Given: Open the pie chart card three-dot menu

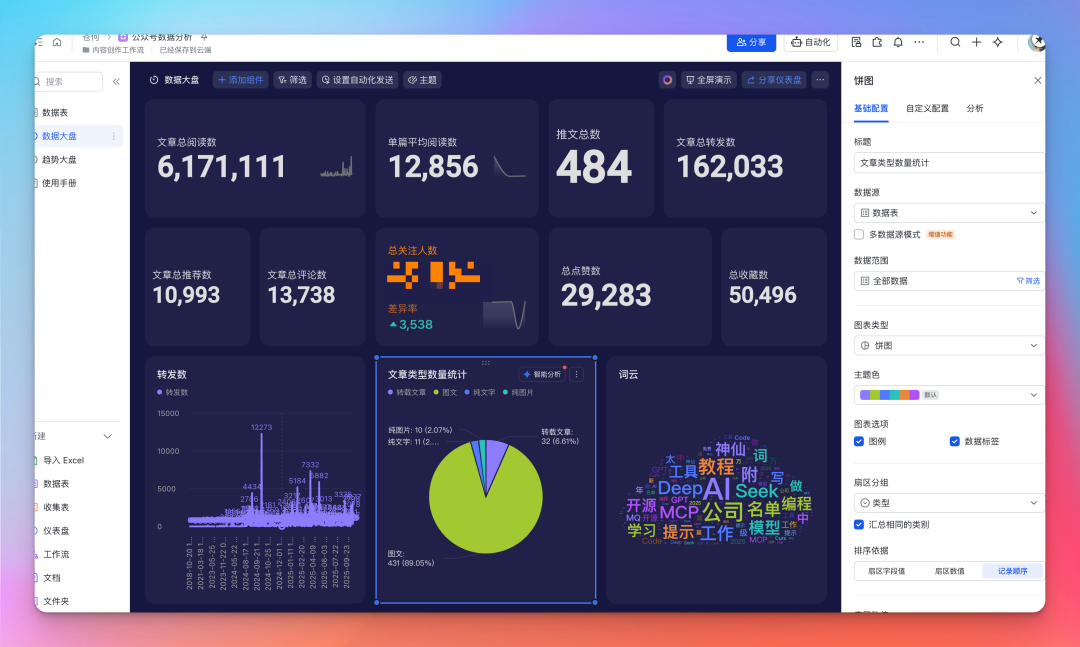Looking at the screenshot, I should [577, 374].
